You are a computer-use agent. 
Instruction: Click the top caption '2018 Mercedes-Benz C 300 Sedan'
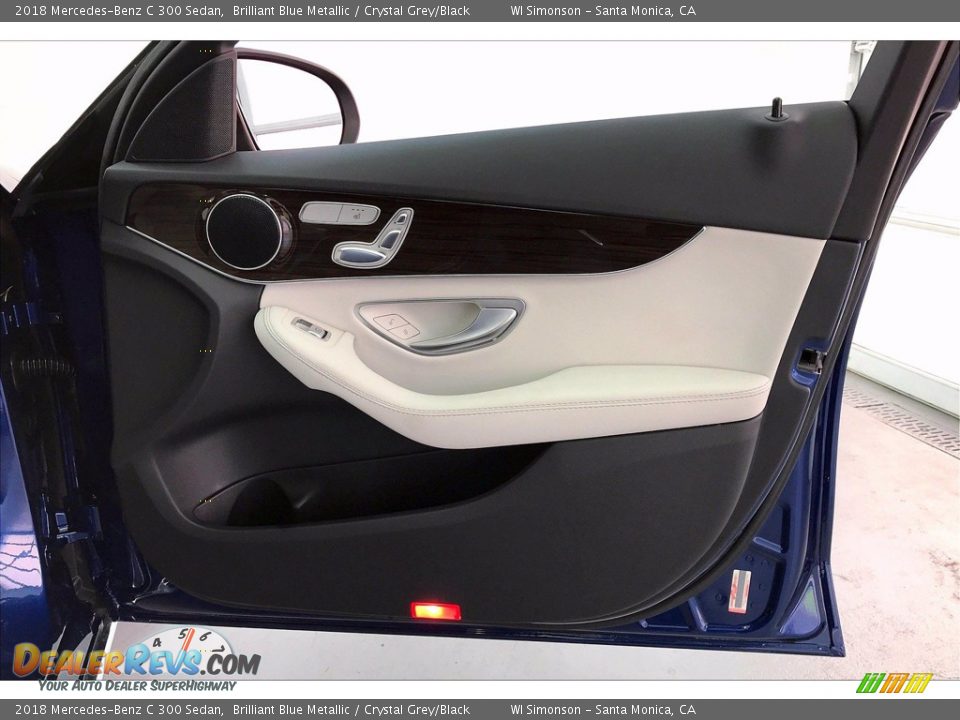click(119, 11)
